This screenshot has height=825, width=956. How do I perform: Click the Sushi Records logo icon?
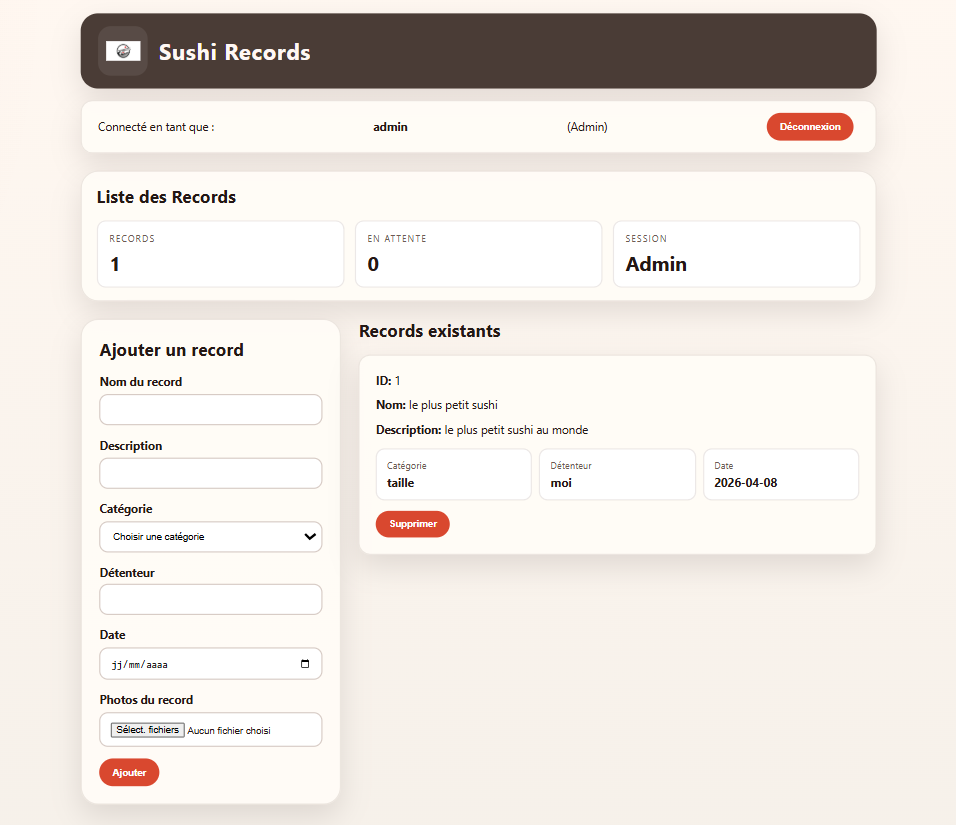click(x=123, y=51)
